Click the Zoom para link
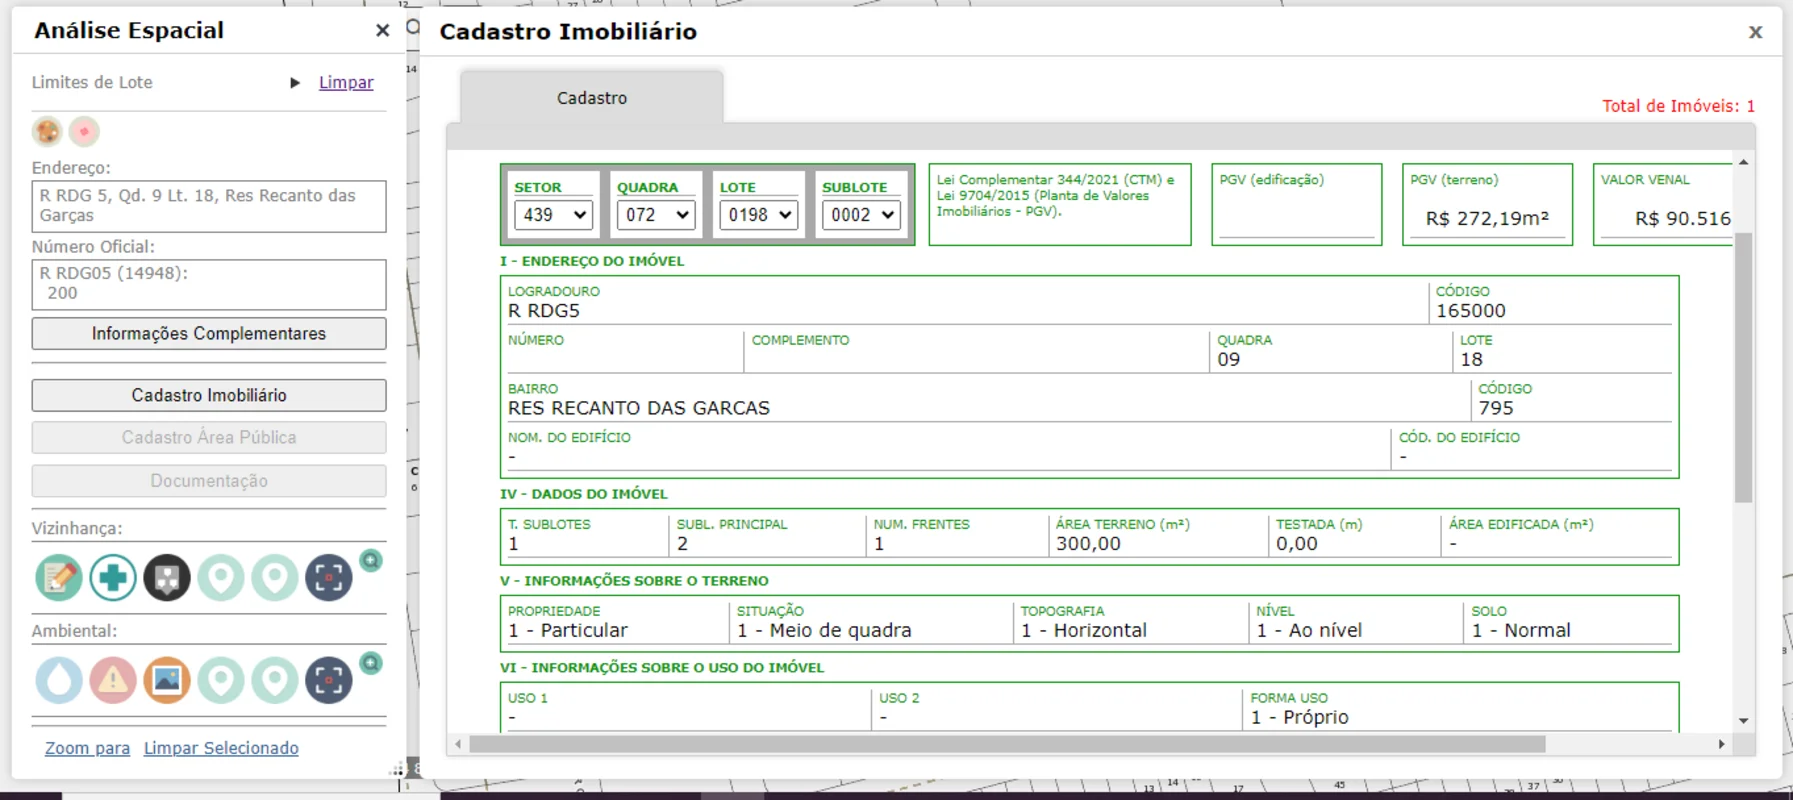Screen dimensions: 1793x800 [87, 748]
